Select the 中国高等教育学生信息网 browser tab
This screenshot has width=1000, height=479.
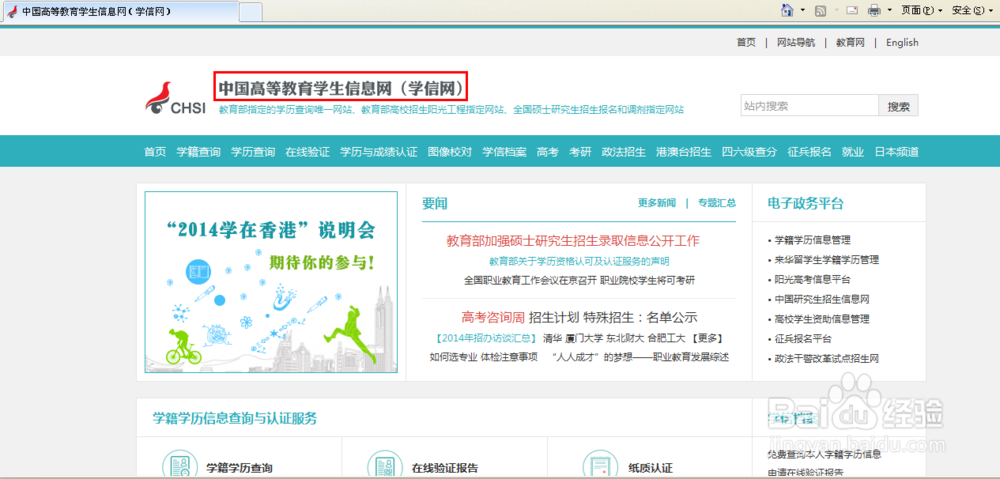tap(120, 11)
